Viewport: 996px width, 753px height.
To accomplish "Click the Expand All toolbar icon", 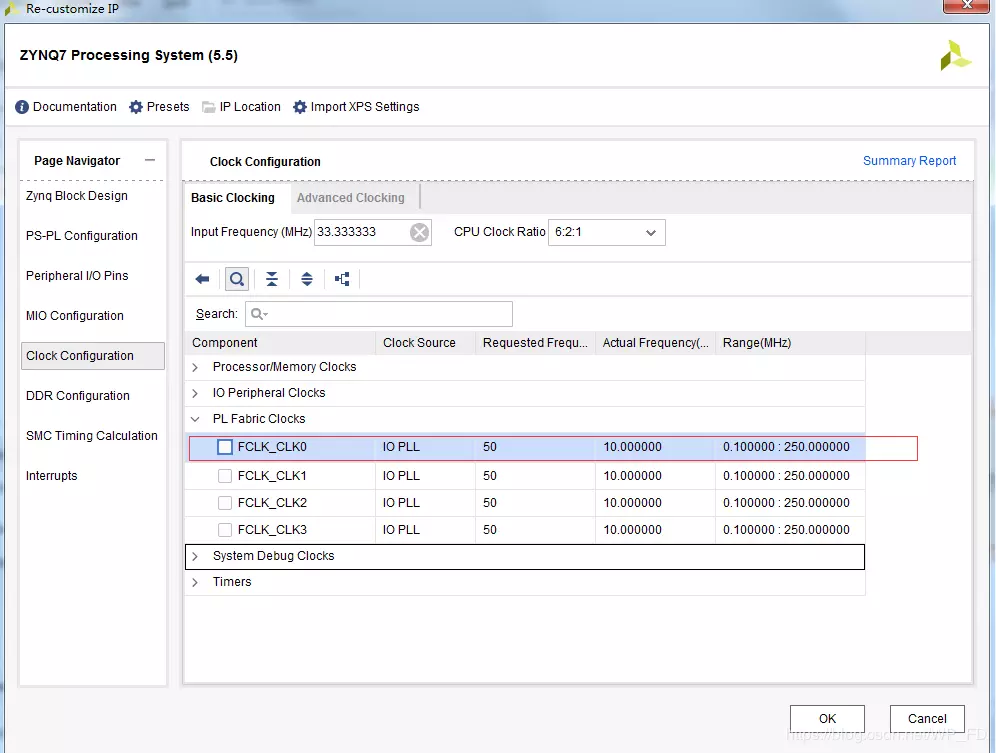I will tap(307, 279).
